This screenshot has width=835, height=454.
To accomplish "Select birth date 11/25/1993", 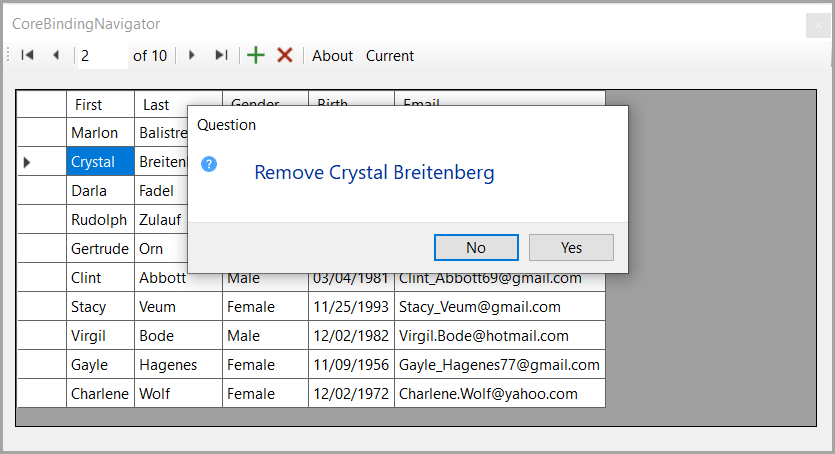I will click(351, 307).
